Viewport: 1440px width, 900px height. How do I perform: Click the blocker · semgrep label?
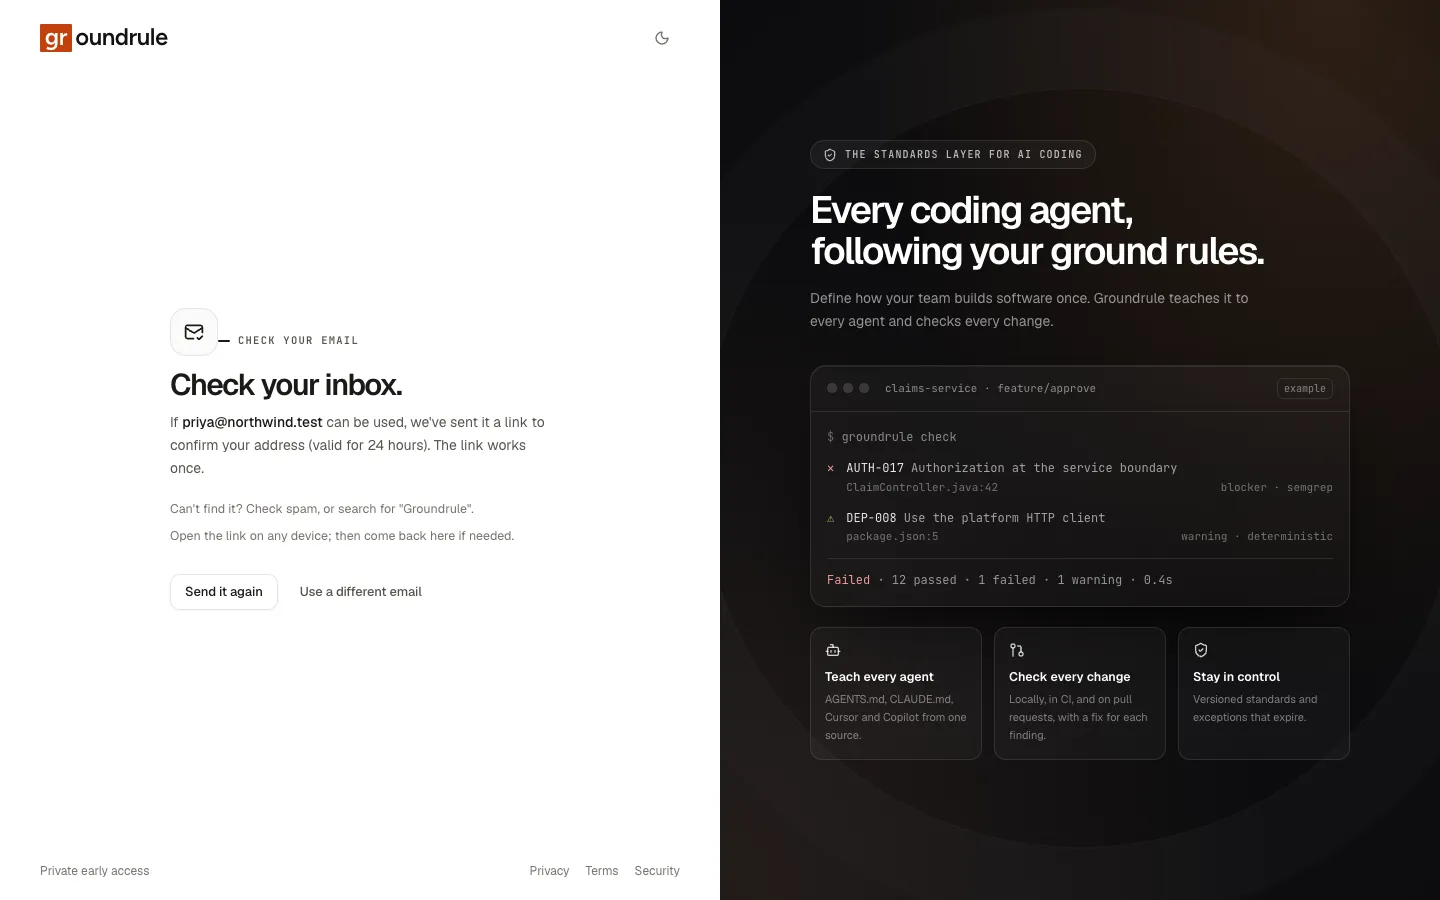coord(1276,487)
